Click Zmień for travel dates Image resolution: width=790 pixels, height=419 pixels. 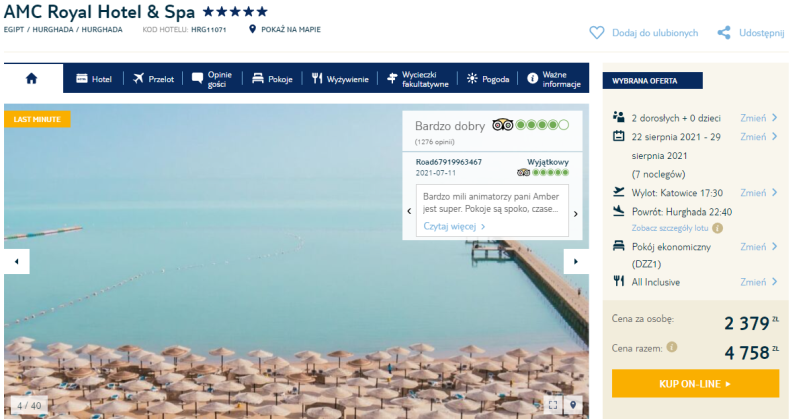[759, 136]
